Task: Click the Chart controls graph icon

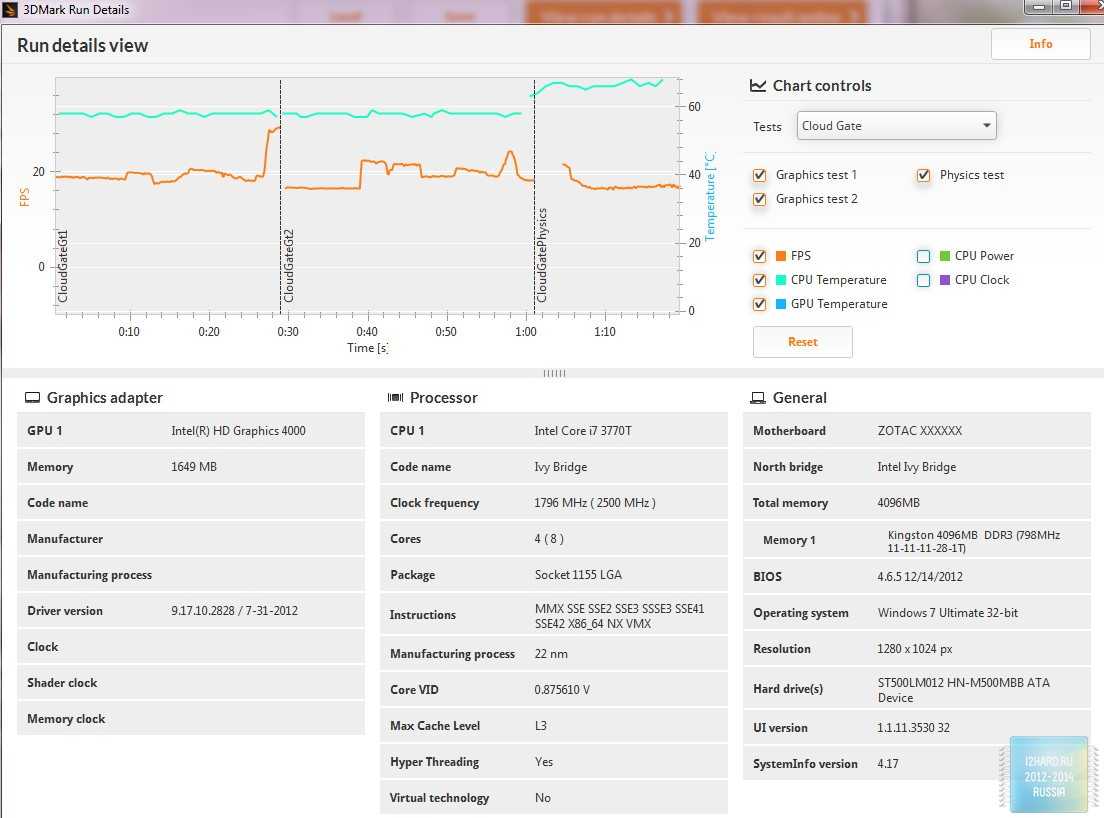Action: (x=758, y=86)
